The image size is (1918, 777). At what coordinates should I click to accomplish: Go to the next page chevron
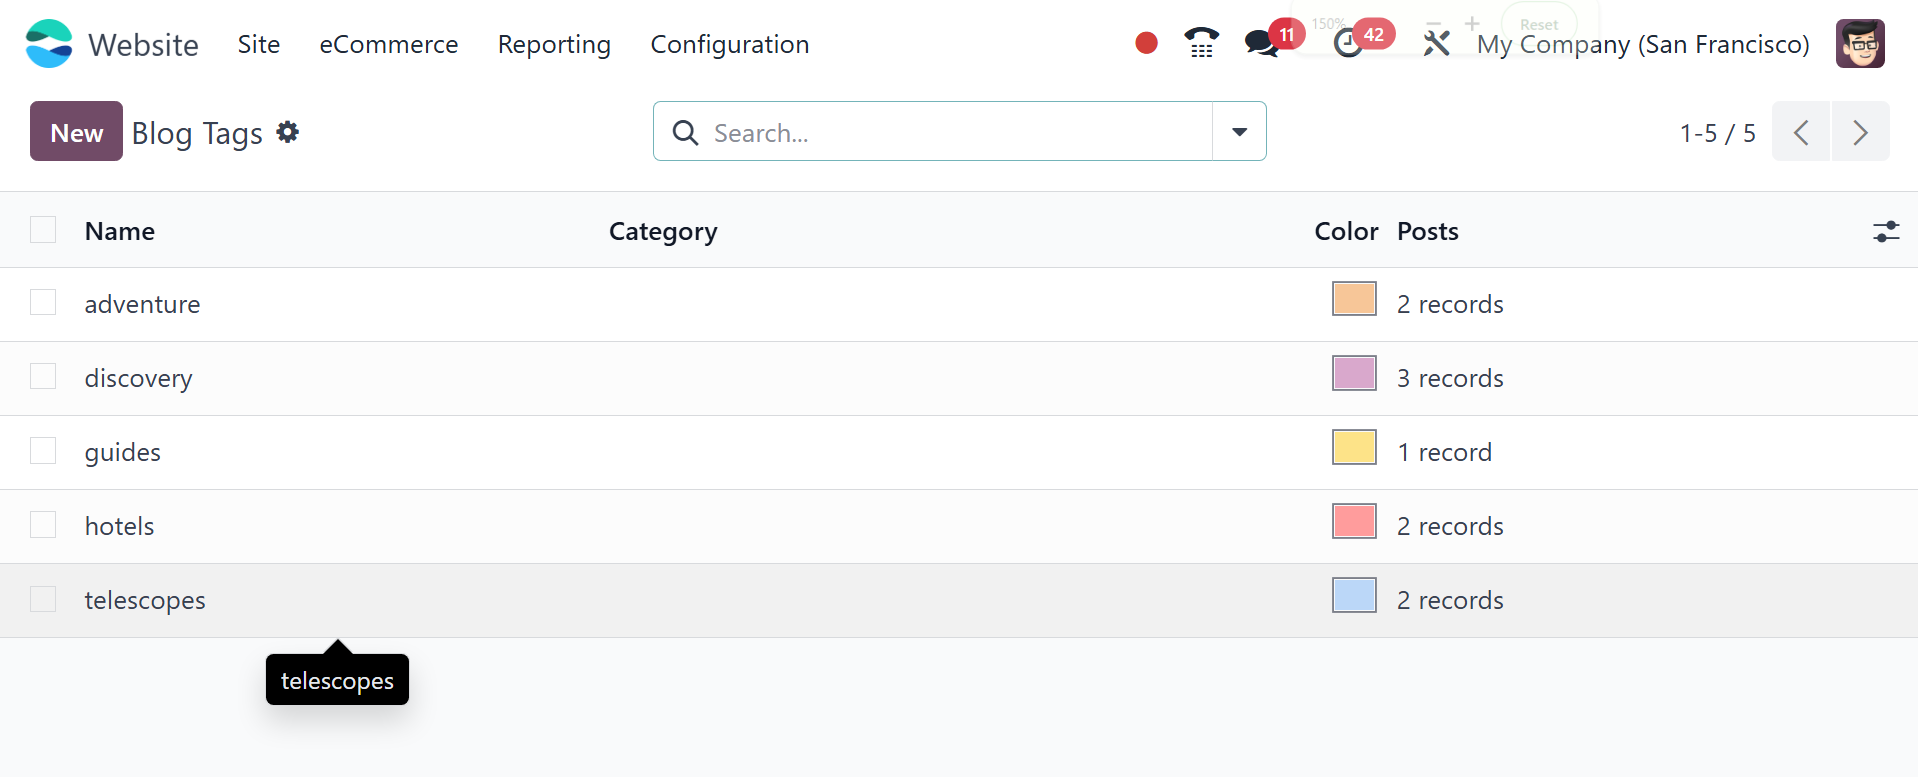tap(1860, 132)
